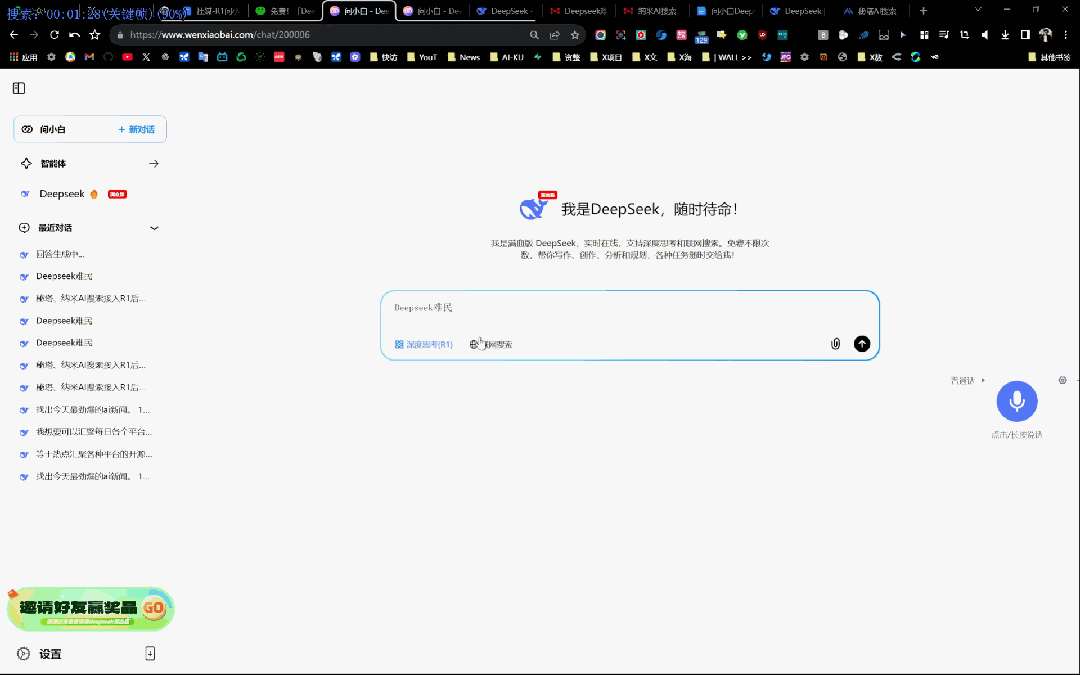
Task: Reload the current page
Action: point(54,34)
